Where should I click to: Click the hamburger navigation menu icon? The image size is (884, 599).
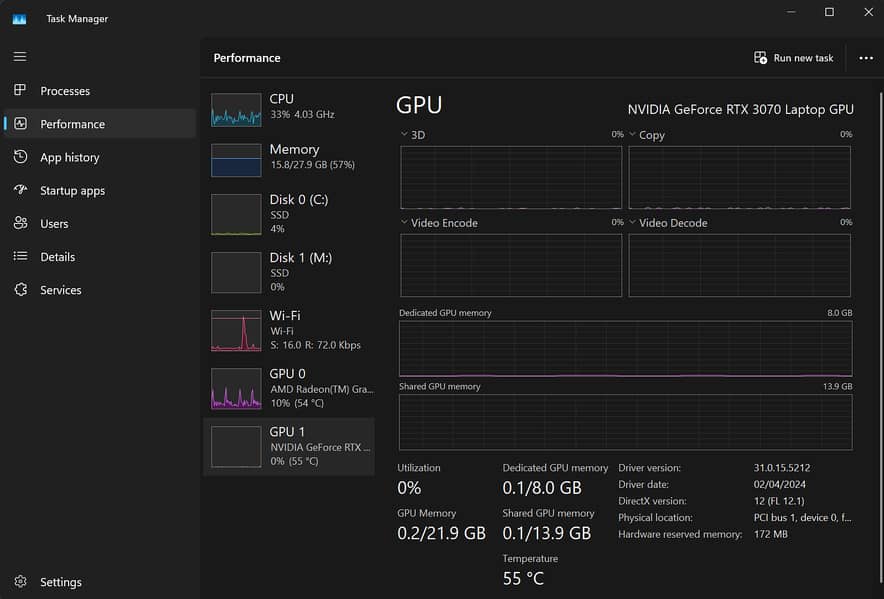pyautogui.click(x=20, y=57)
